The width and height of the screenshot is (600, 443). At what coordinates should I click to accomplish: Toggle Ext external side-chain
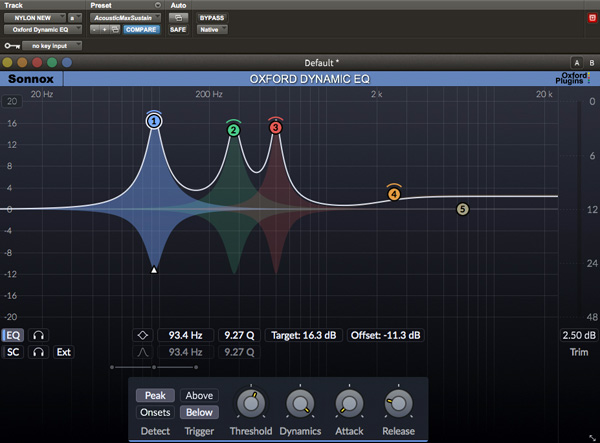click(64, 352)
